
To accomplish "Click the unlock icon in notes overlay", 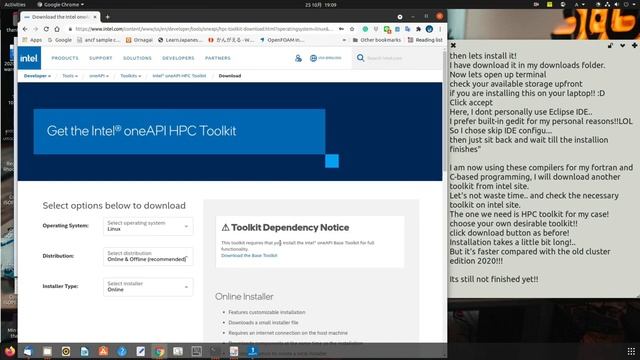I will [610, 45].
